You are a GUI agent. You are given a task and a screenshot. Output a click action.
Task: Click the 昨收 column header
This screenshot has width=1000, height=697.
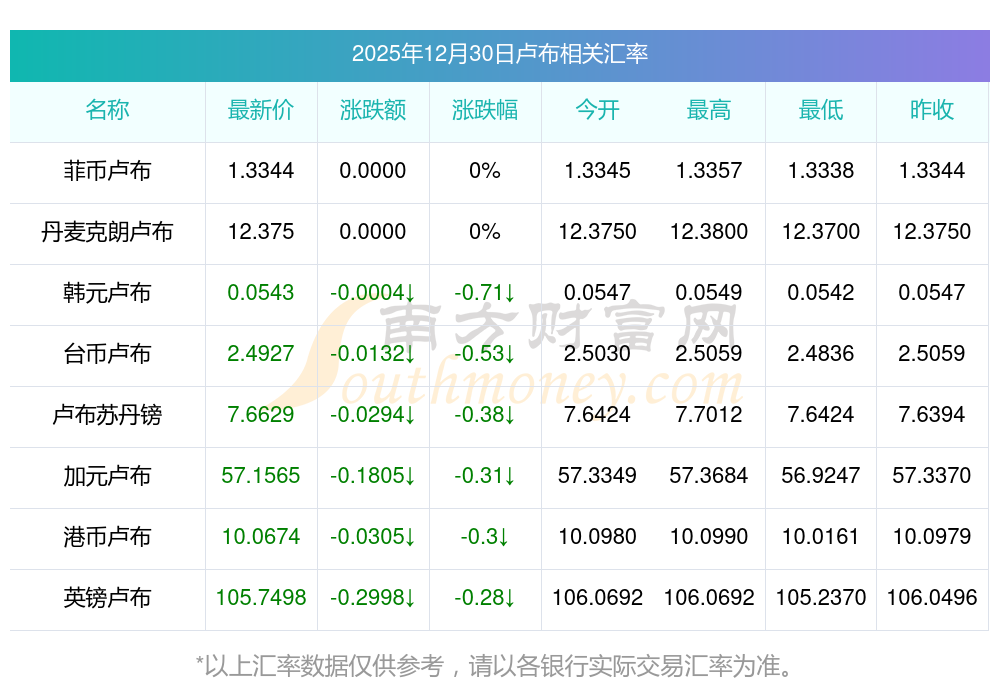(932, 110)
